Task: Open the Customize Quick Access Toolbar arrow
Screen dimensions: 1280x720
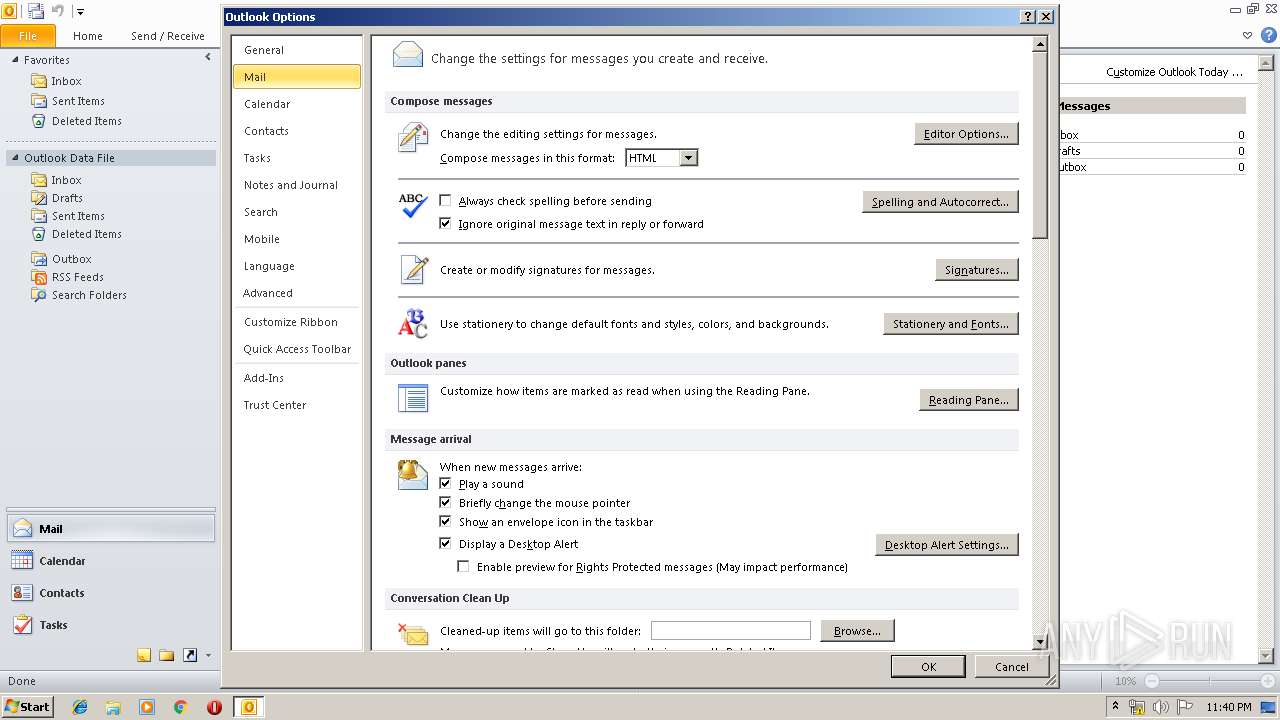Action: click(x=80, y=12)
